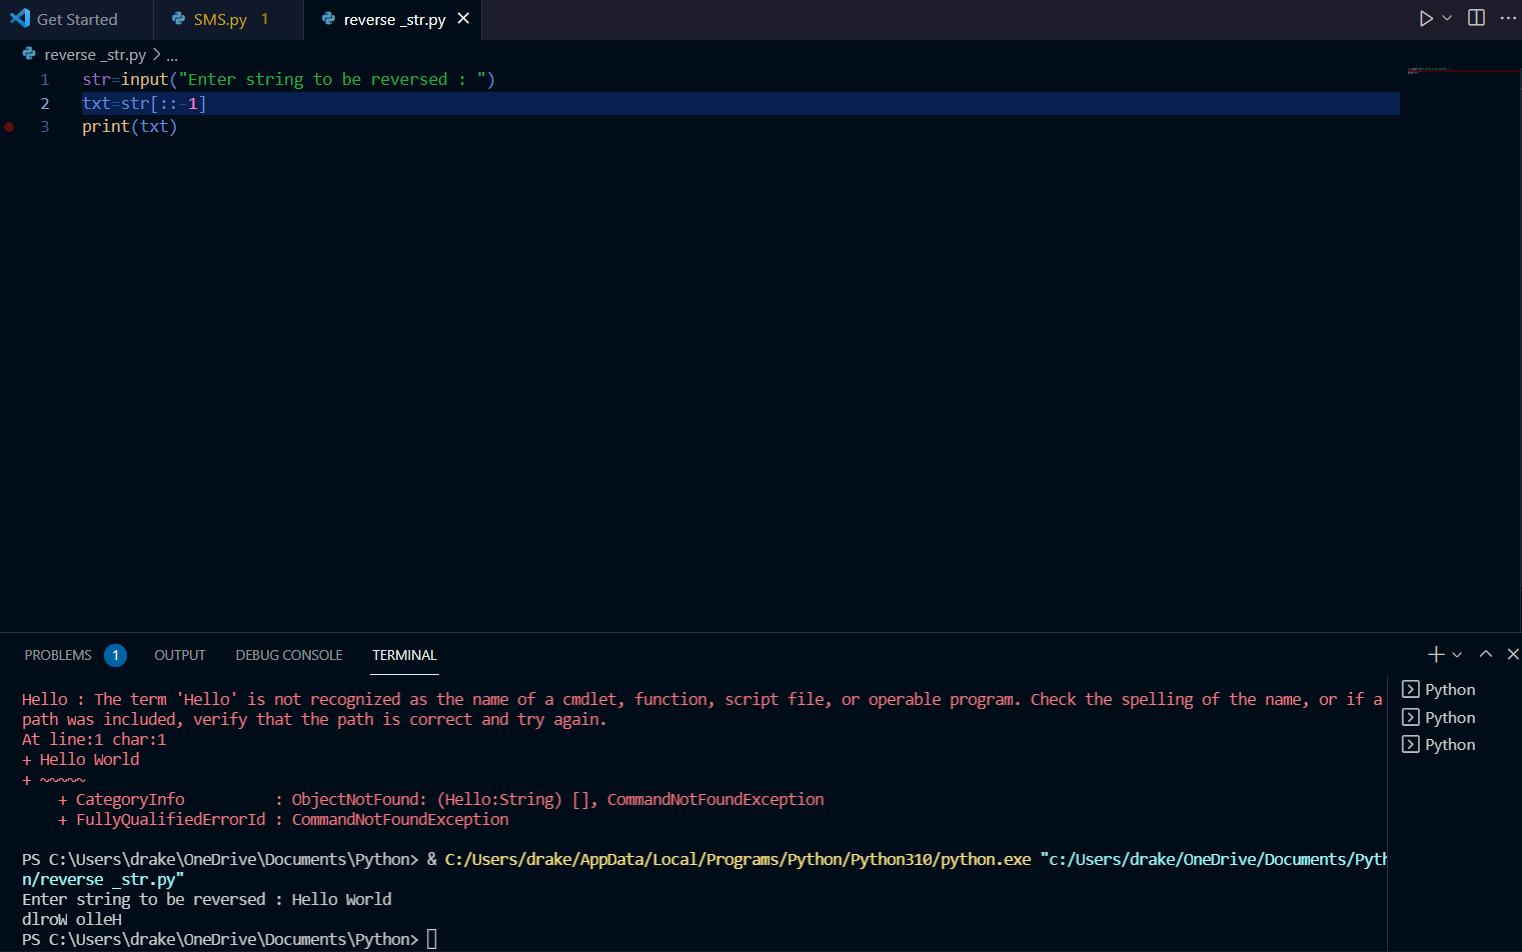Place cursor in the input prompt string
1522x952 pixels.
coord(332,79)
